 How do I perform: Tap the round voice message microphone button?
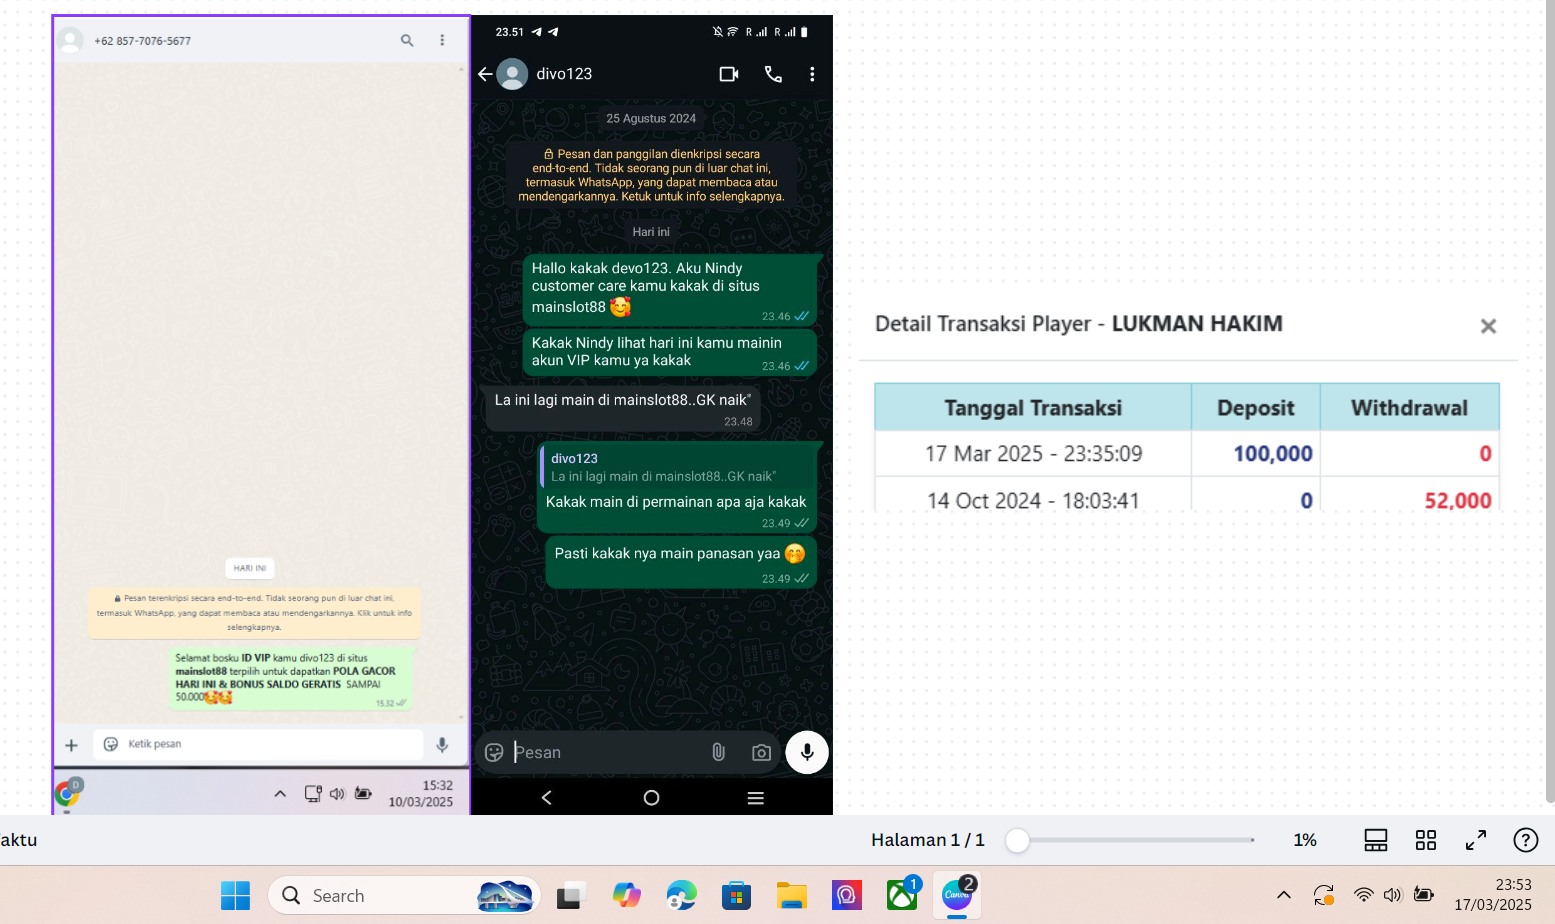(x=807, y=752)
